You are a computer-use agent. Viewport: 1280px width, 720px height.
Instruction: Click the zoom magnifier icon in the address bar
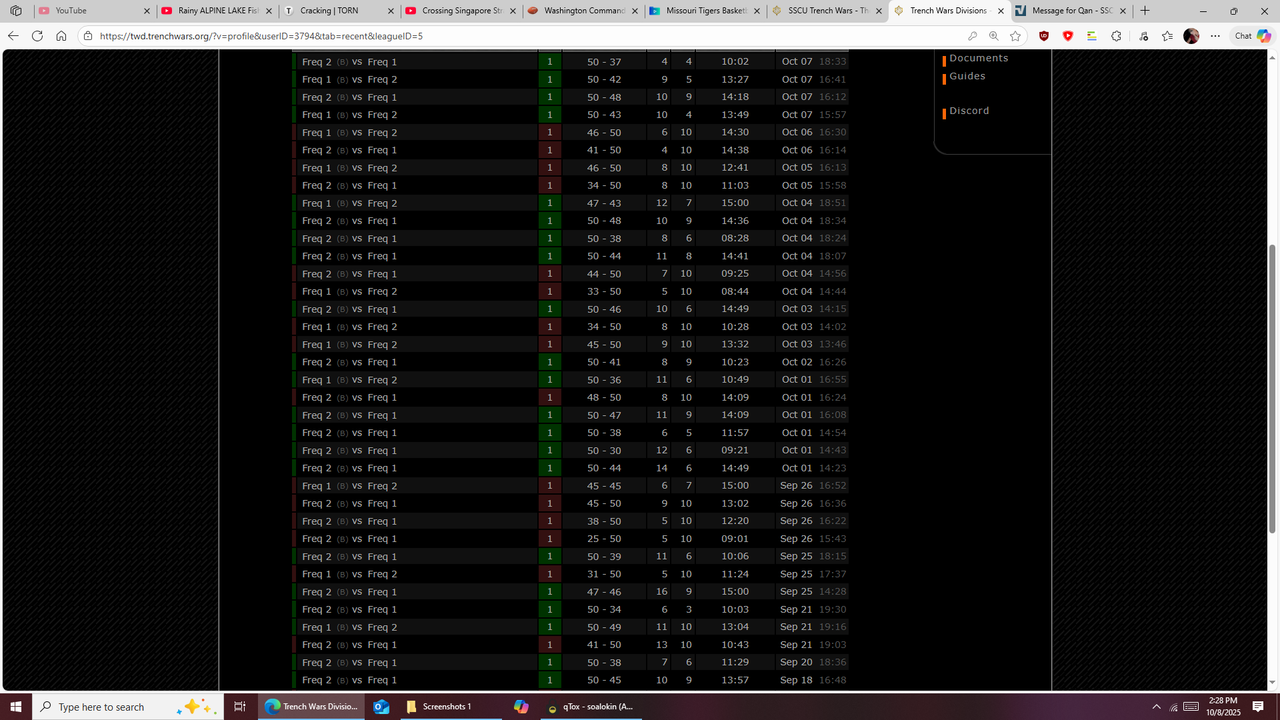[993, 35]
